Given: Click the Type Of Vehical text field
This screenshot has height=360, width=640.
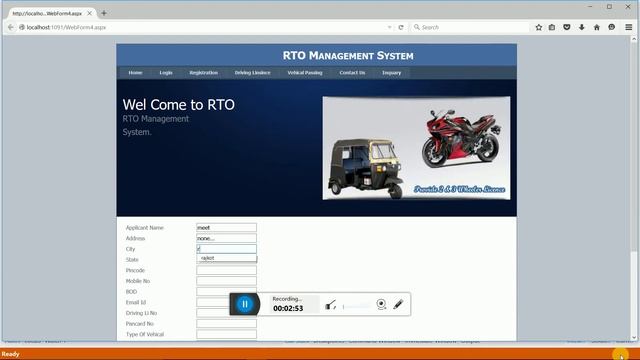Looking at the screenshot, I should [226, 334].
